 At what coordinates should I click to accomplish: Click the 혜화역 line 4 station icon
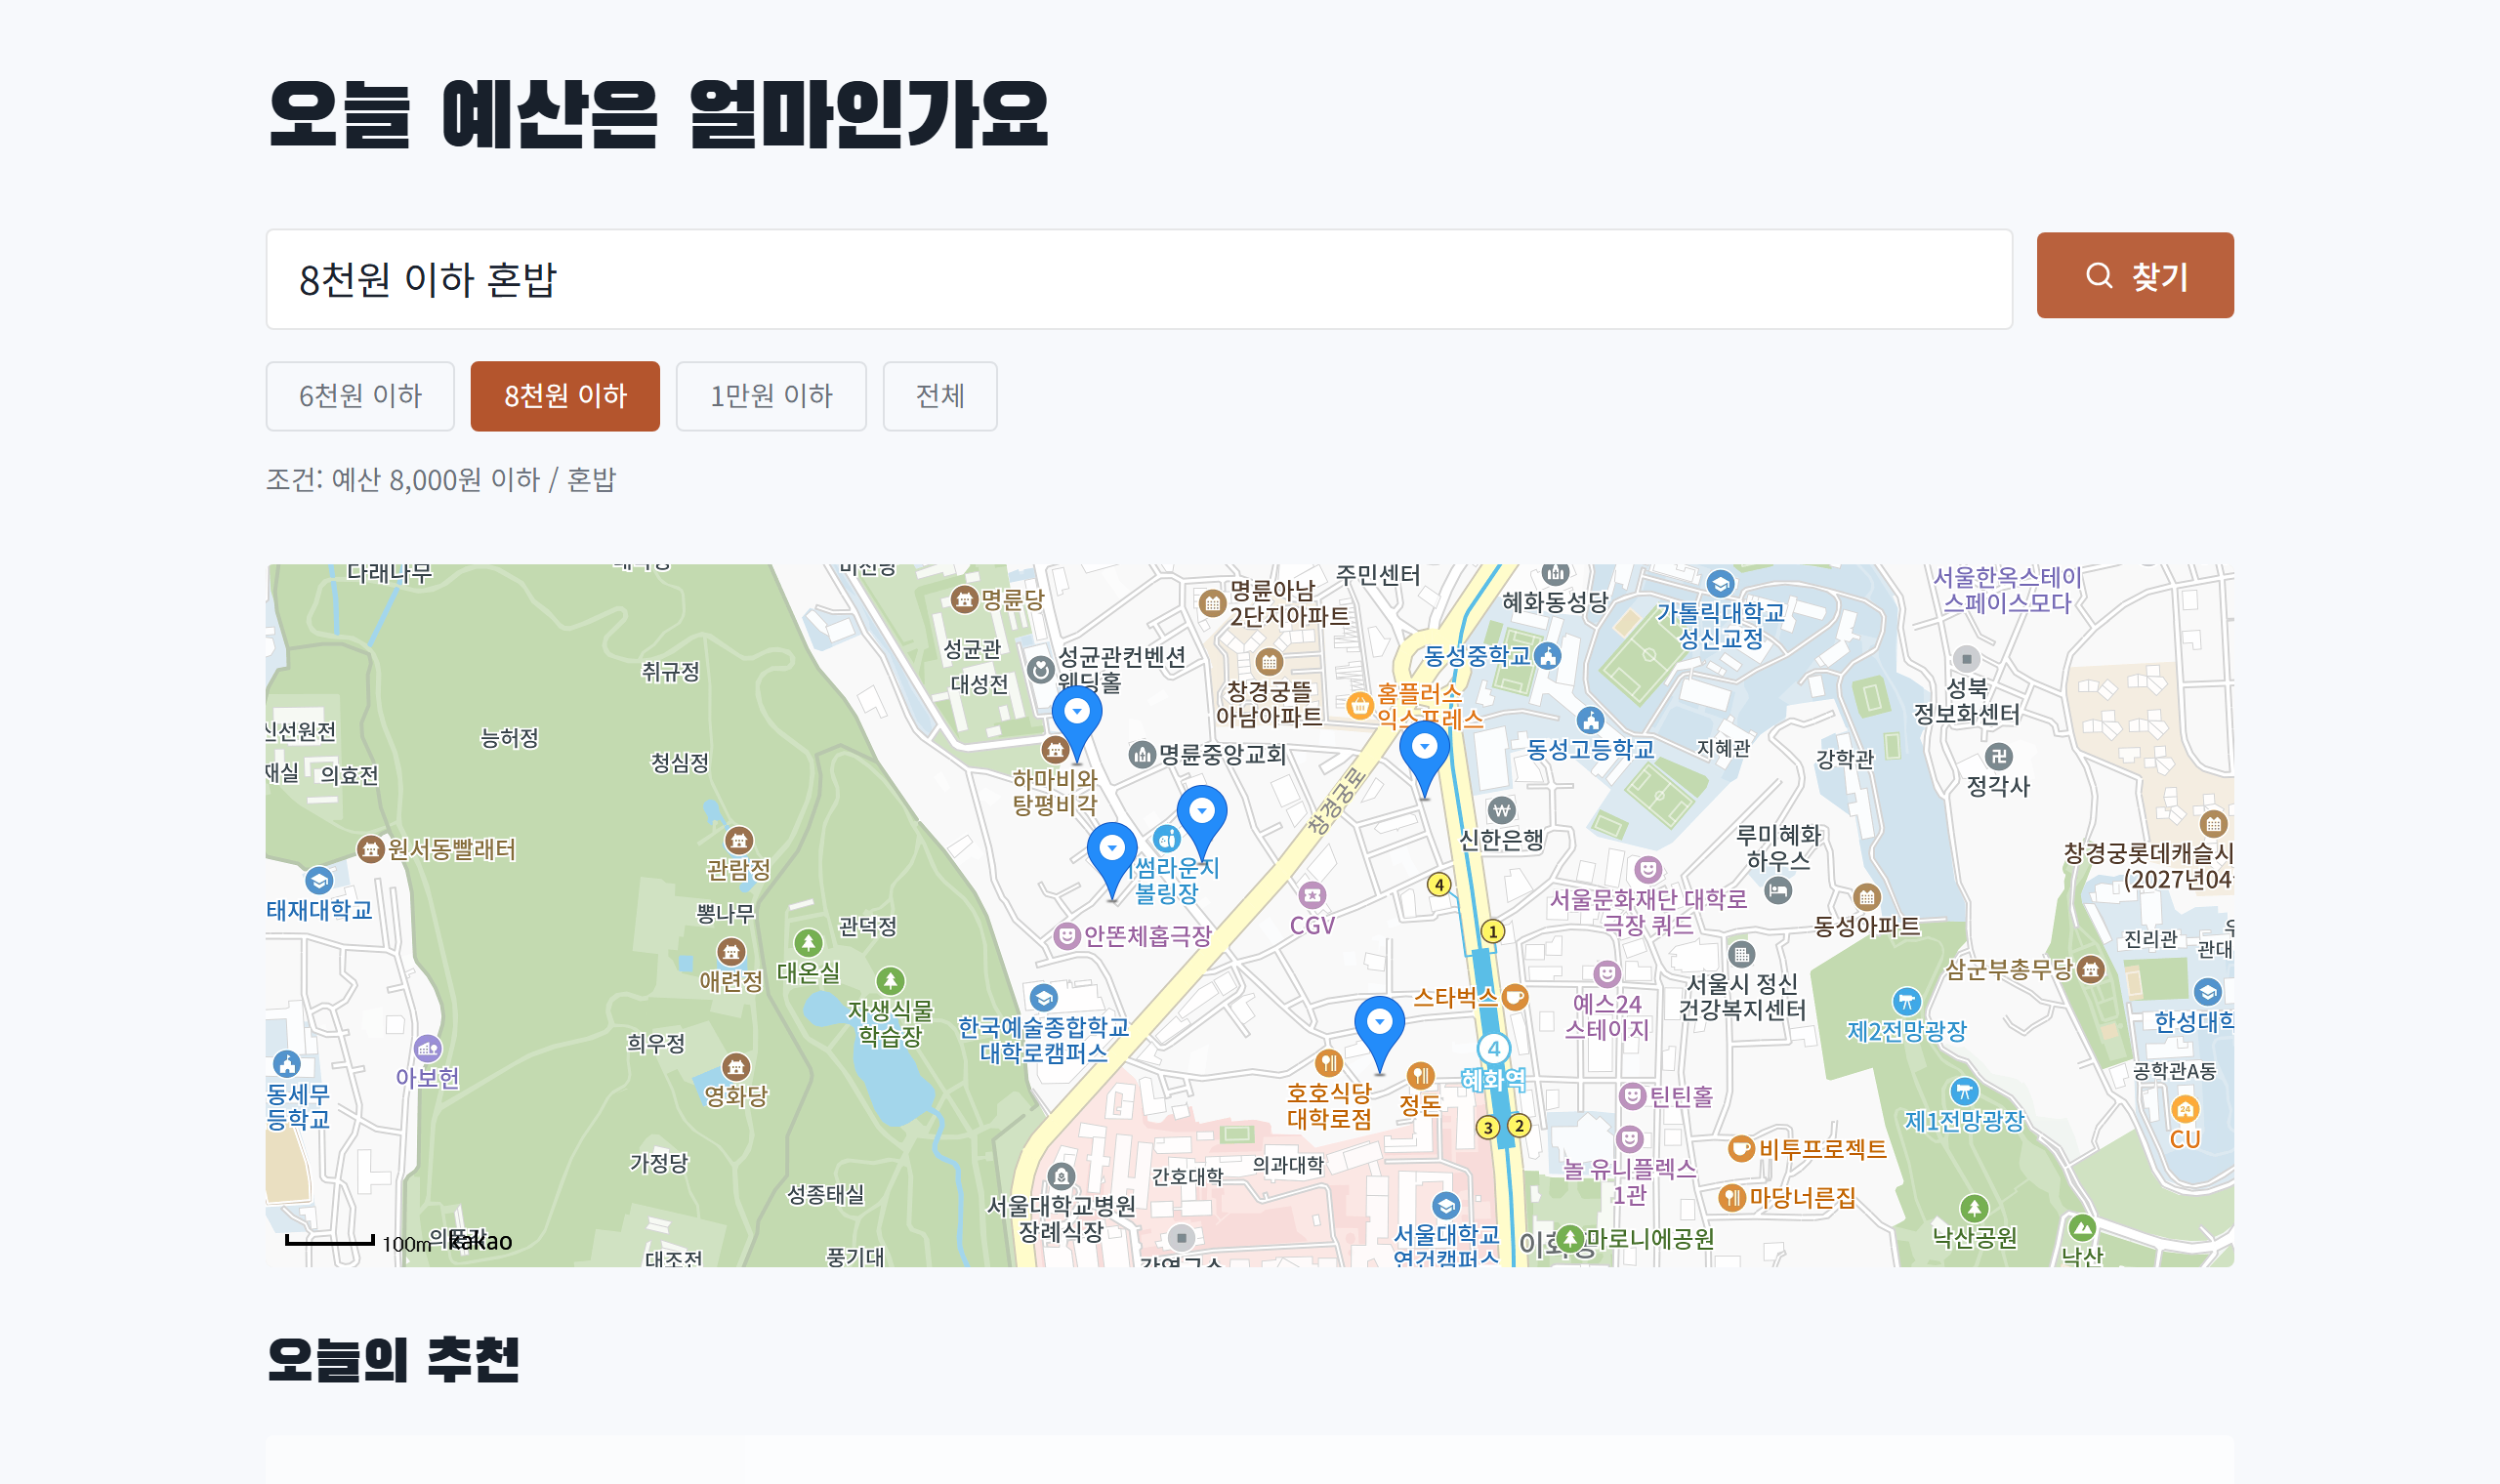[x=1494, y=1048]
